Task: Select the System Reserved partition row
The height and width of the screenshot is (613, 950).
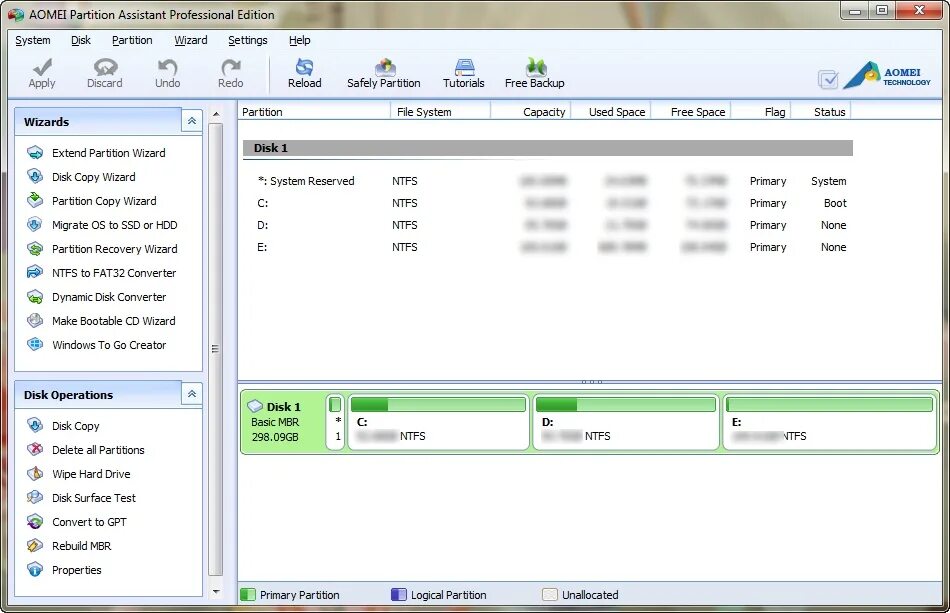Action: [548, 181]
